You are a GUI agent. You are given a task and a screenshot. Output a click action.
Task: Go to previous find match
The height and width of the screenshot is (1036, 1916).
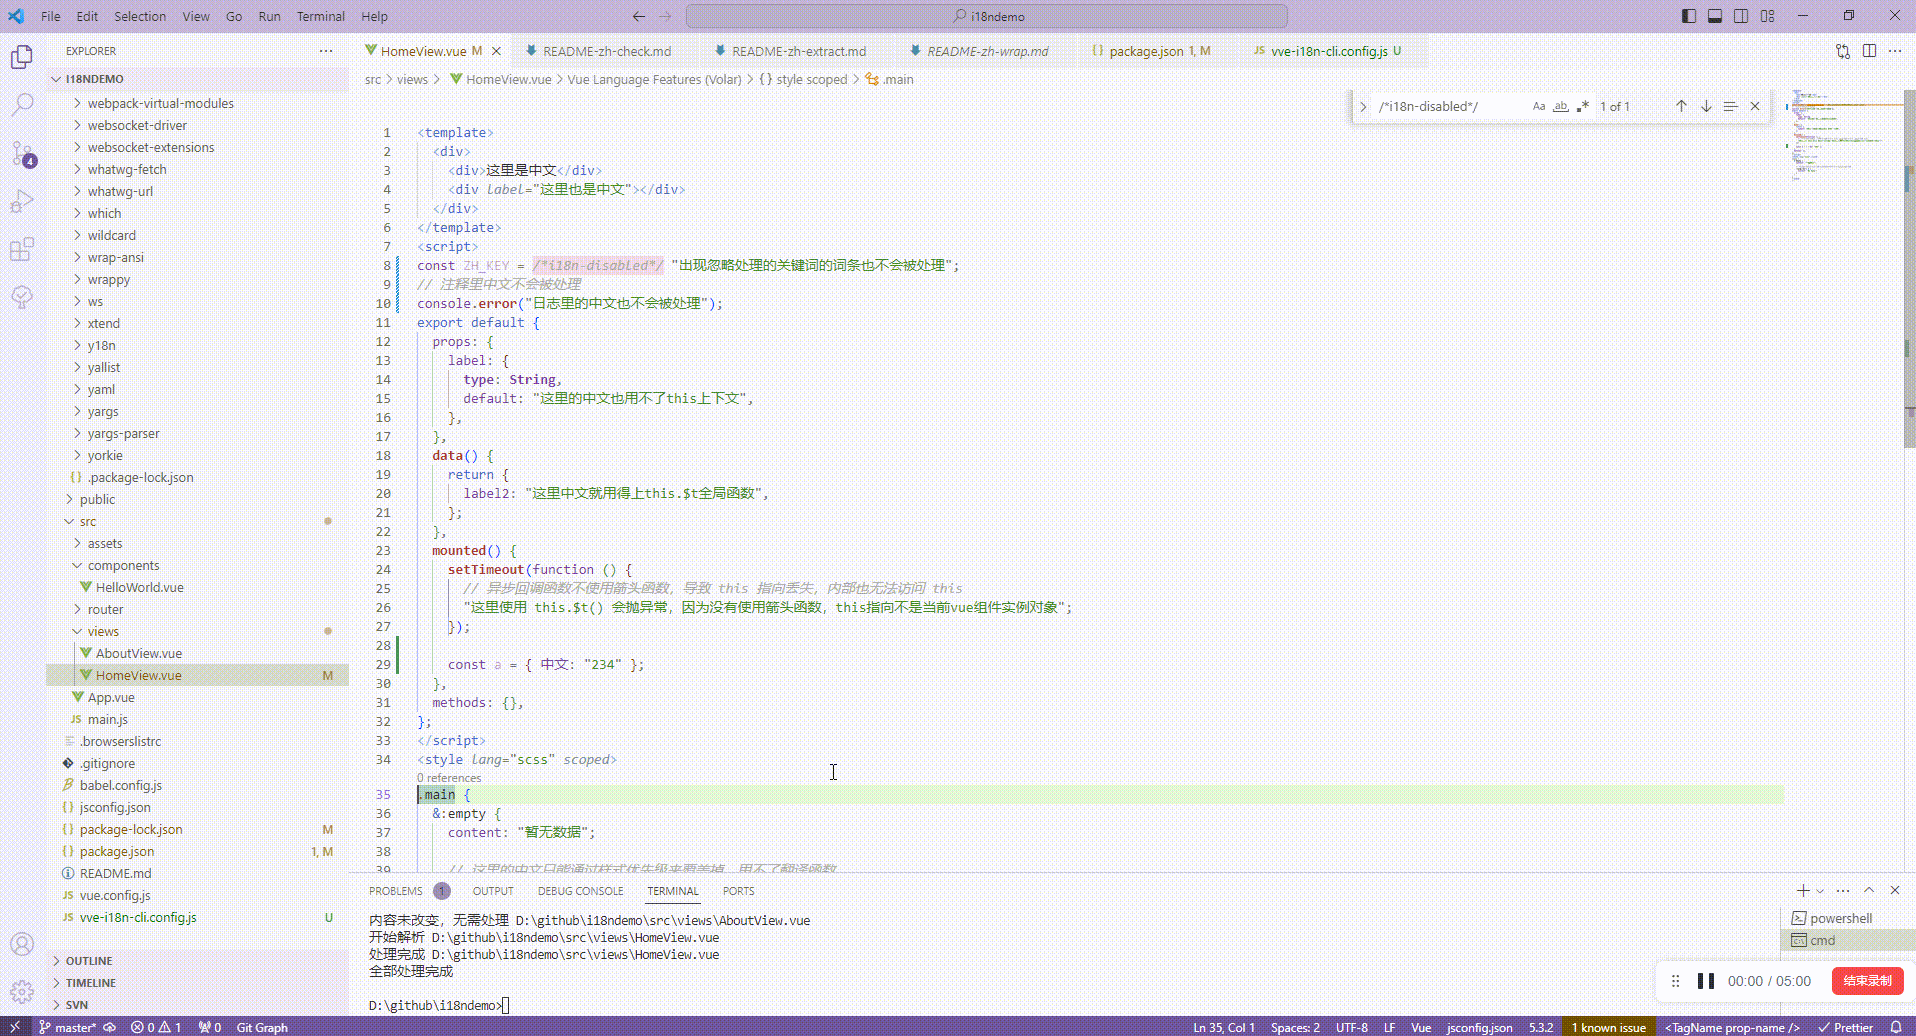click(1681, 106)
